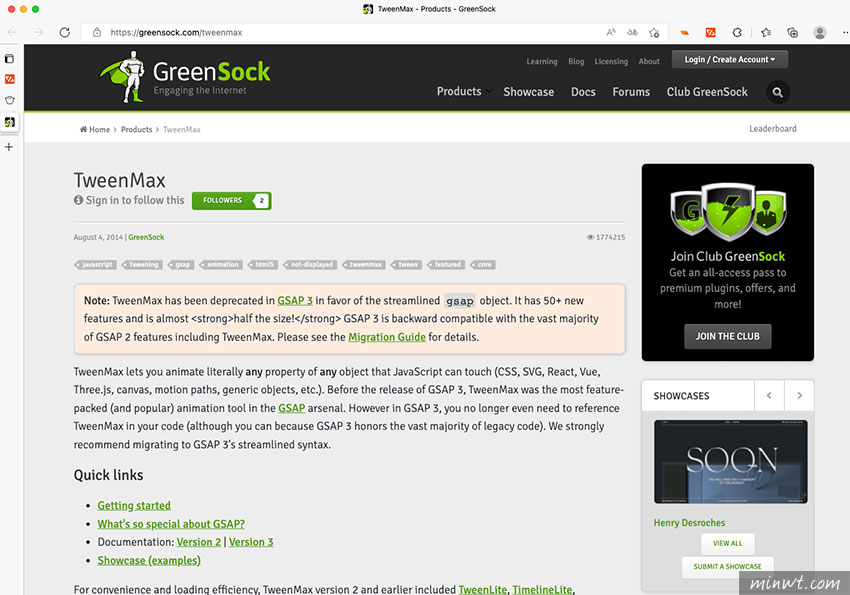850x595 pixels.
Task: Click the TweenLite link
Action: coord(482,589)
